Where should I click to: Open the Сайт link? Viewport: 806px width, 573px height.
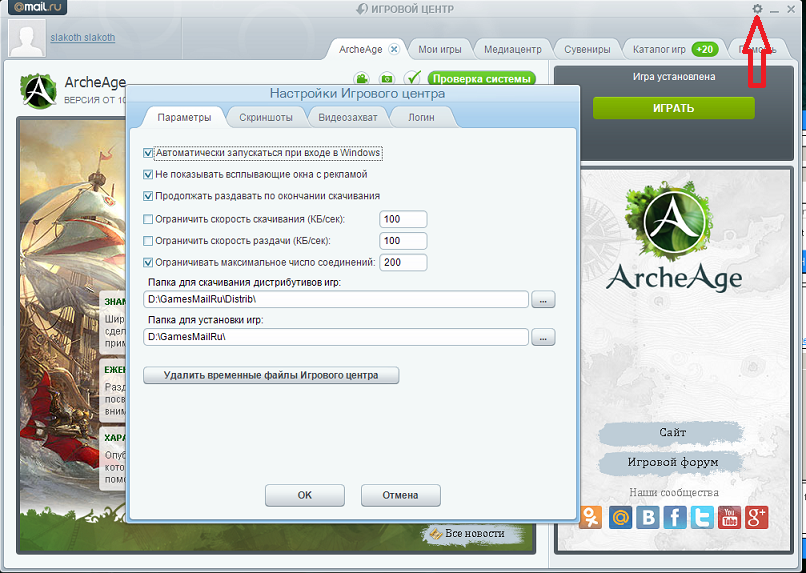pos(672,432)
